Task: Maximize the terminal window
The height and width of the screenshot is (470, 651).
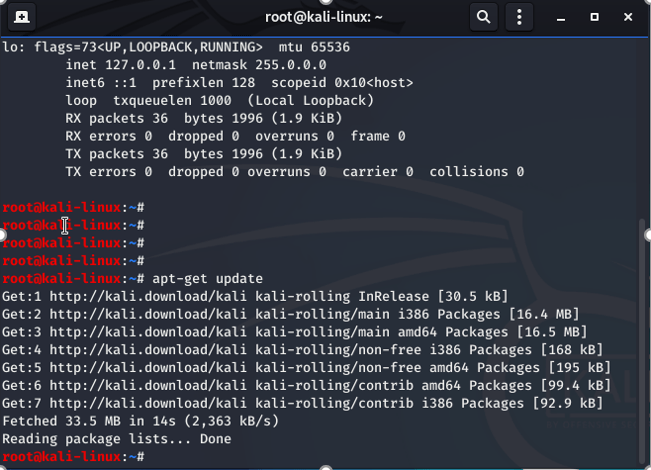Action: pyautogui.click(x=594, y=17)
